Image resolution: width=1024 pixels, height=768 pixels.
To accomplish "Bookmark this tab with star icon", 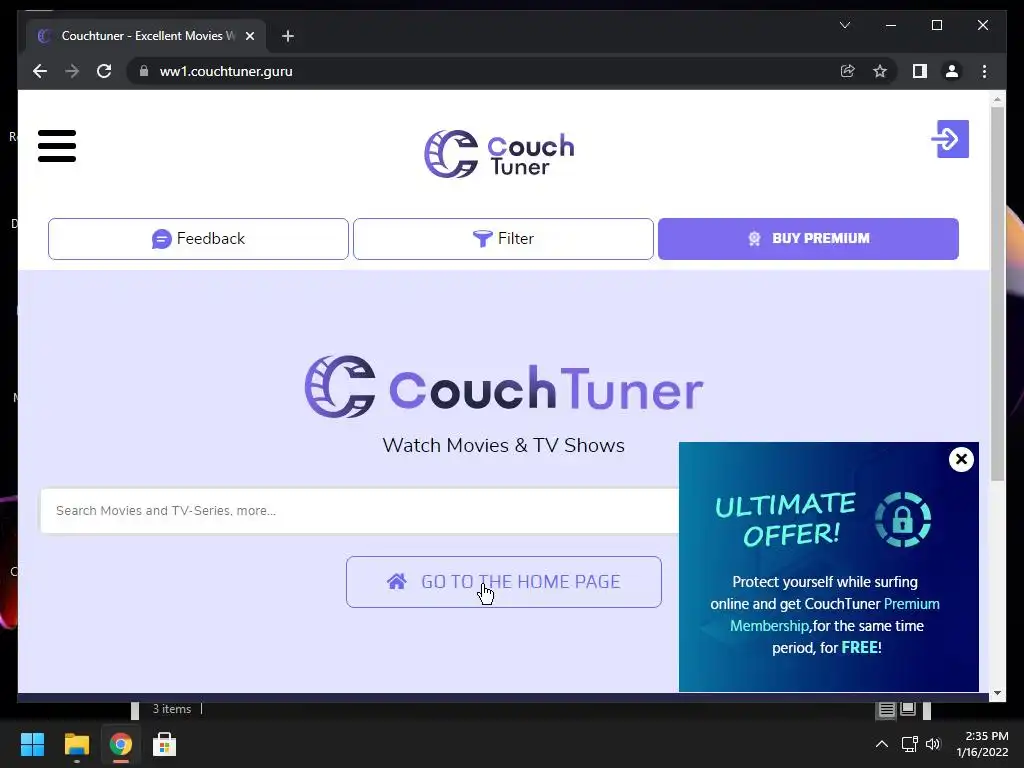I will pyautogui.click(x=880, y=71).
